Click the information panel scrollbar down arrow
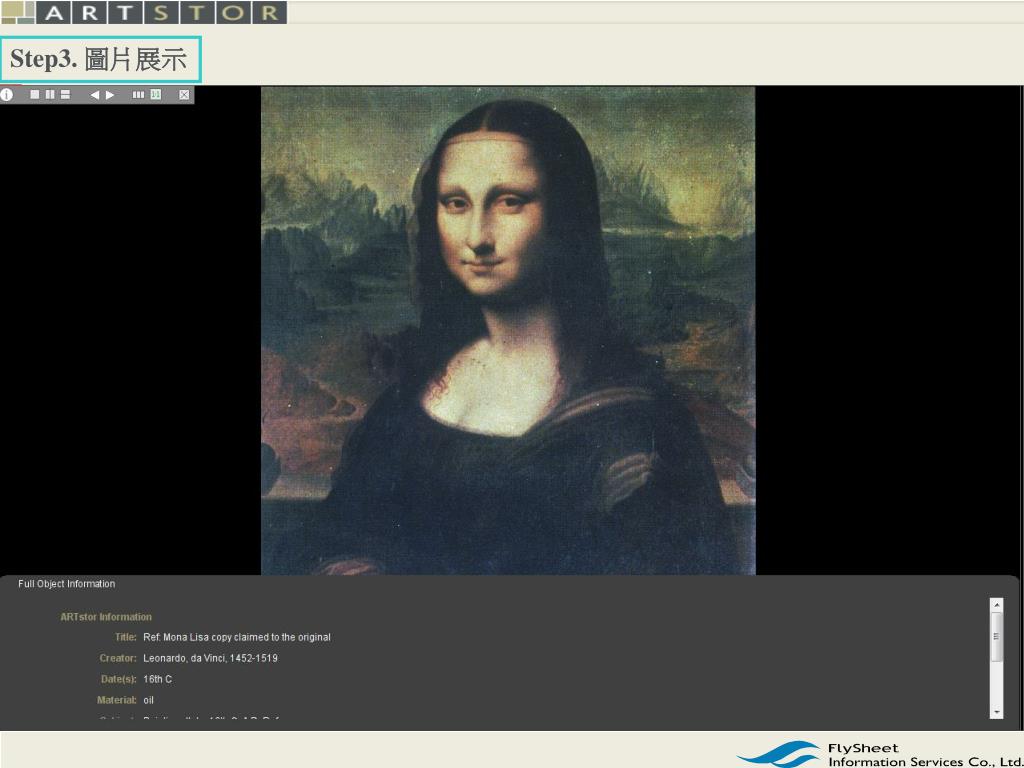The image size is (1024, 768). point(997,712)
